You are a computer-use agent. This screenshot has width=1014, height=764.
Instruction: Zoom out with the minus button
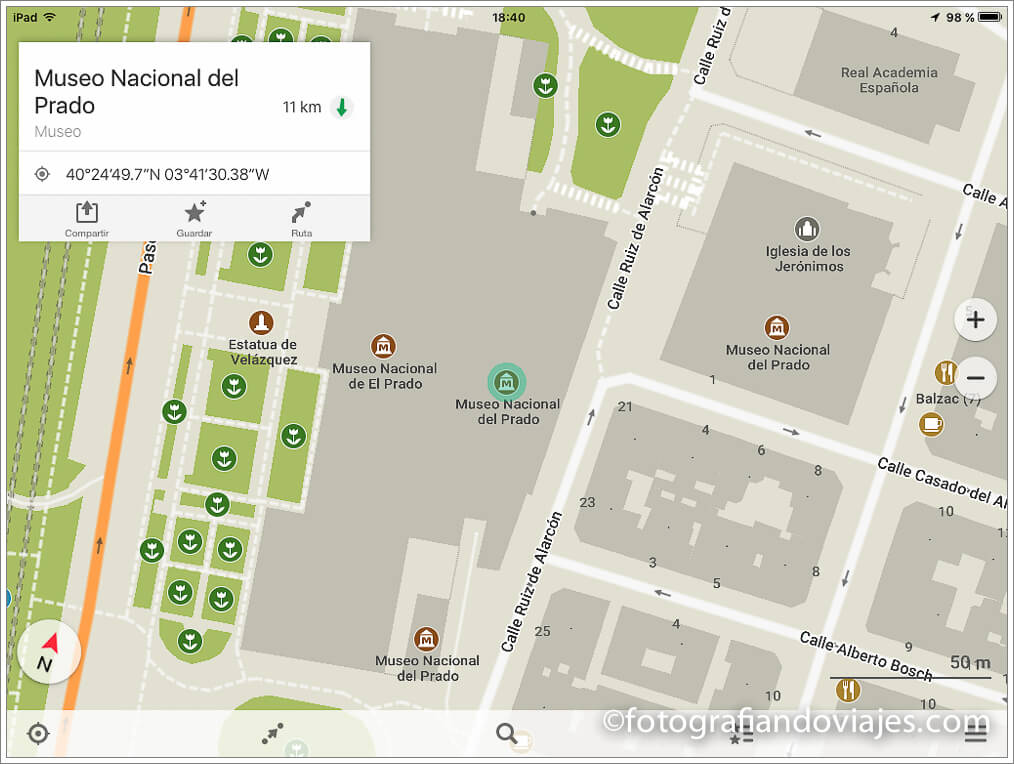(x=975, y=378)
